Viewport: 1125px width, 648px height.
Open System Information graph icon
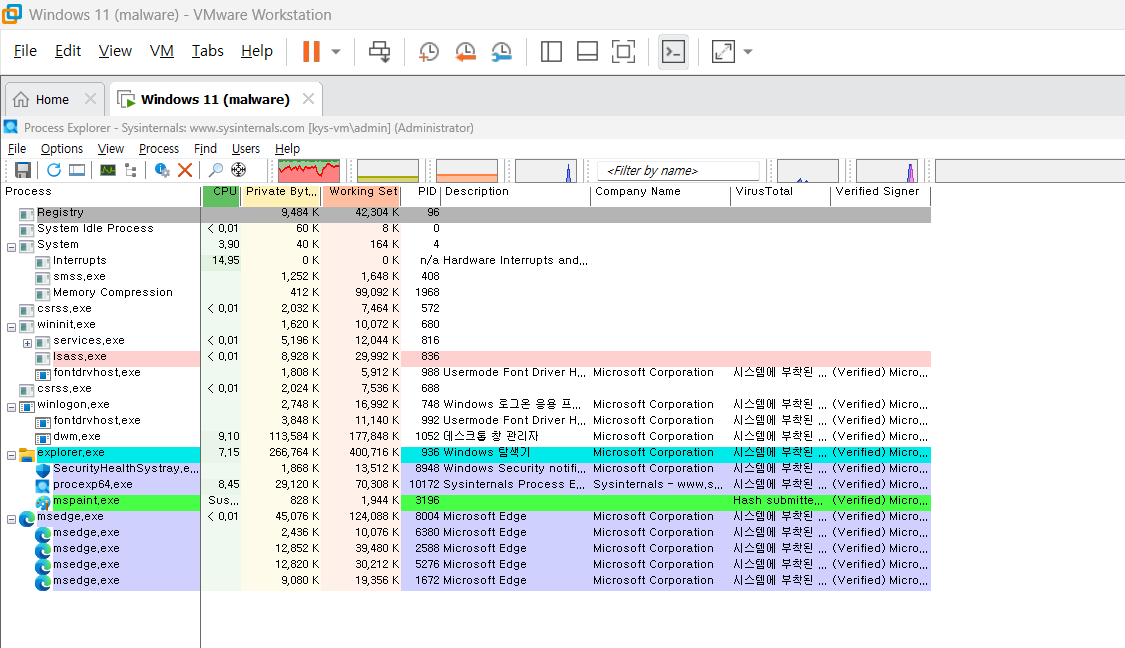coord(108,170)
